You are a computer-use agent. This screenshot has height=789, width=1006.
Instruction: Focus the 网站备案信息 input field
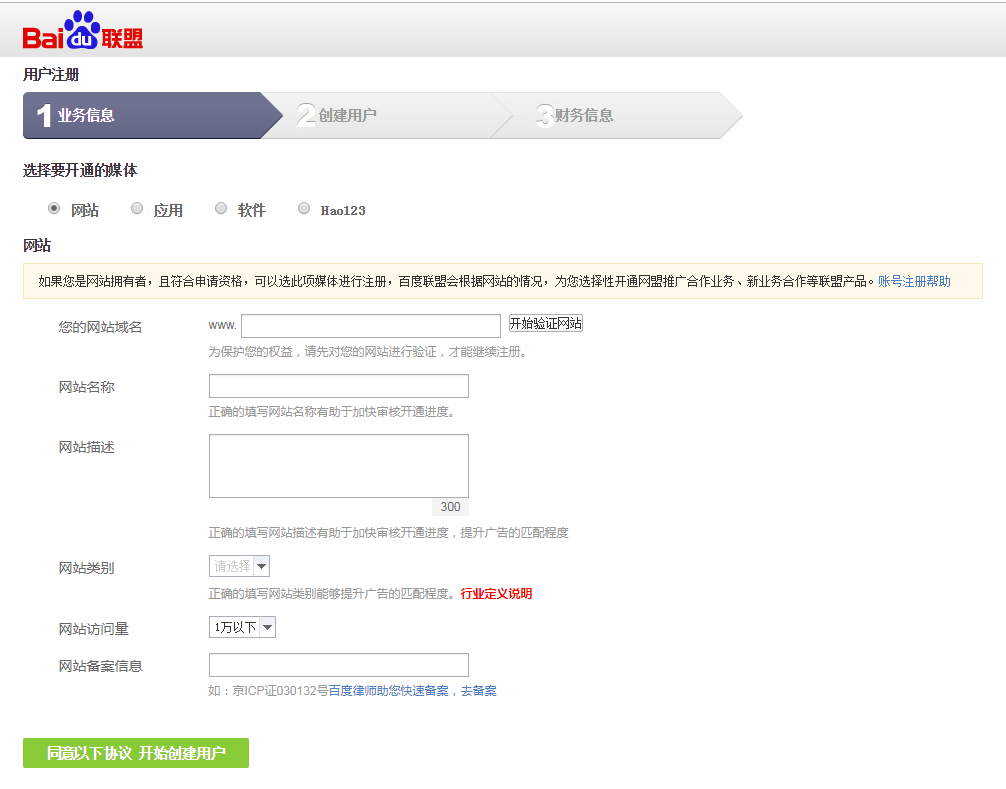pyautogui.click(x=338, y=665)
